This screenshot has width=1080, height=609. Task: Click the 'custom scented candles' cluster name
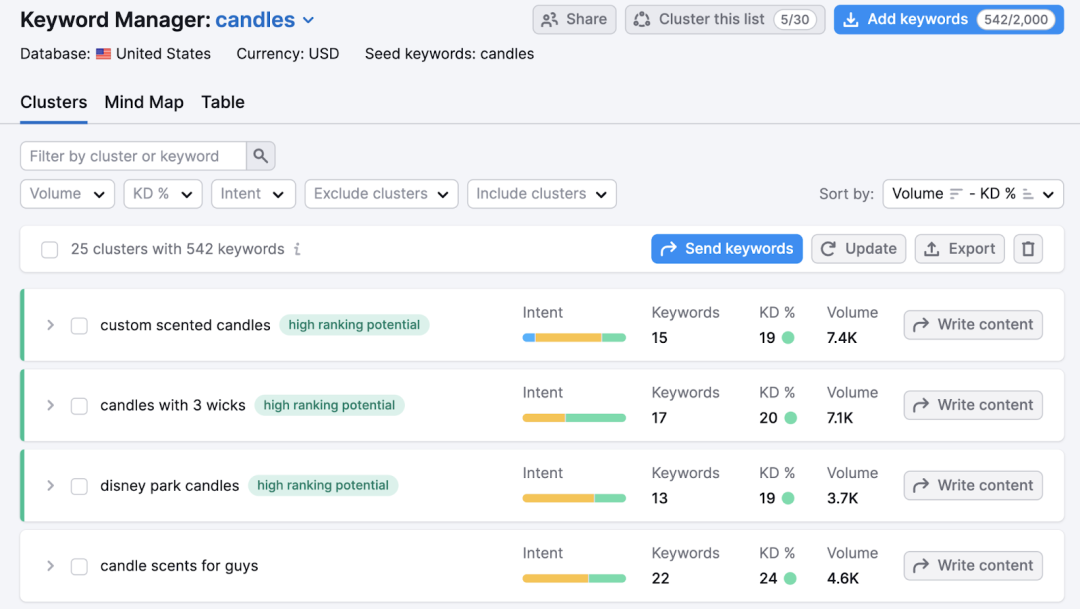pos(185,325)
